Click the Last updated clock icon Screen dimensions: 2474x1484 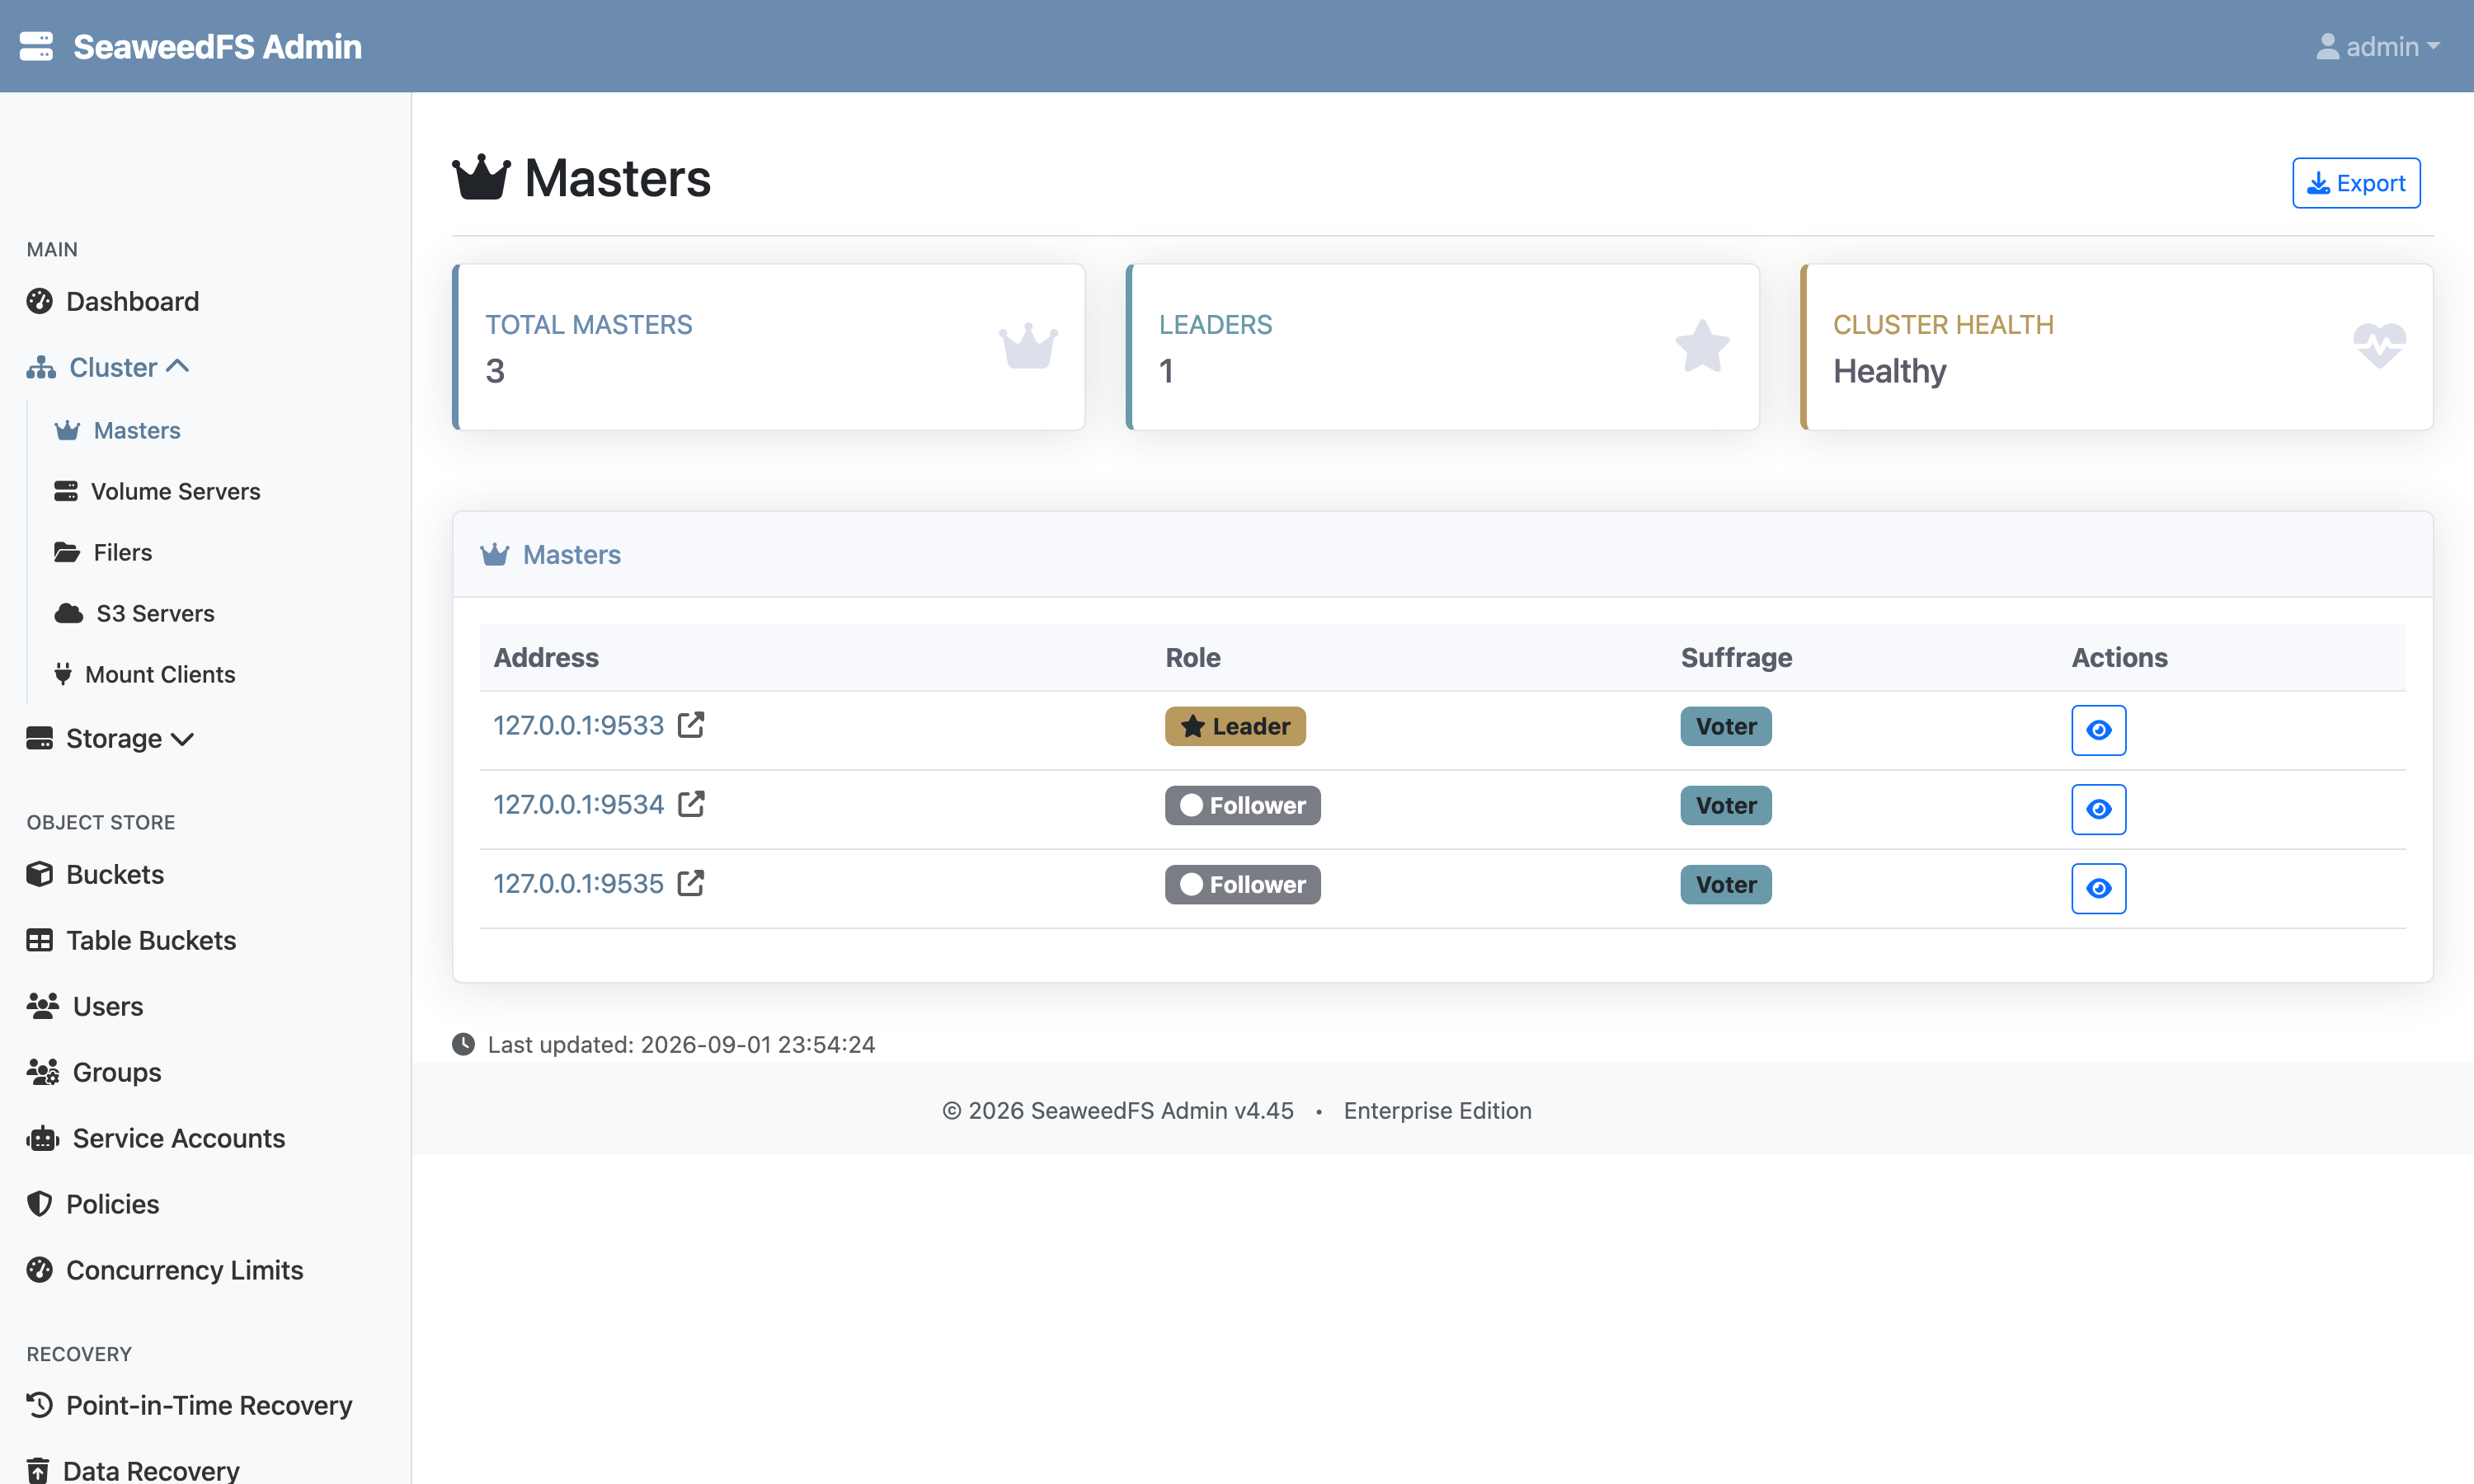(x=463, y=1044)
